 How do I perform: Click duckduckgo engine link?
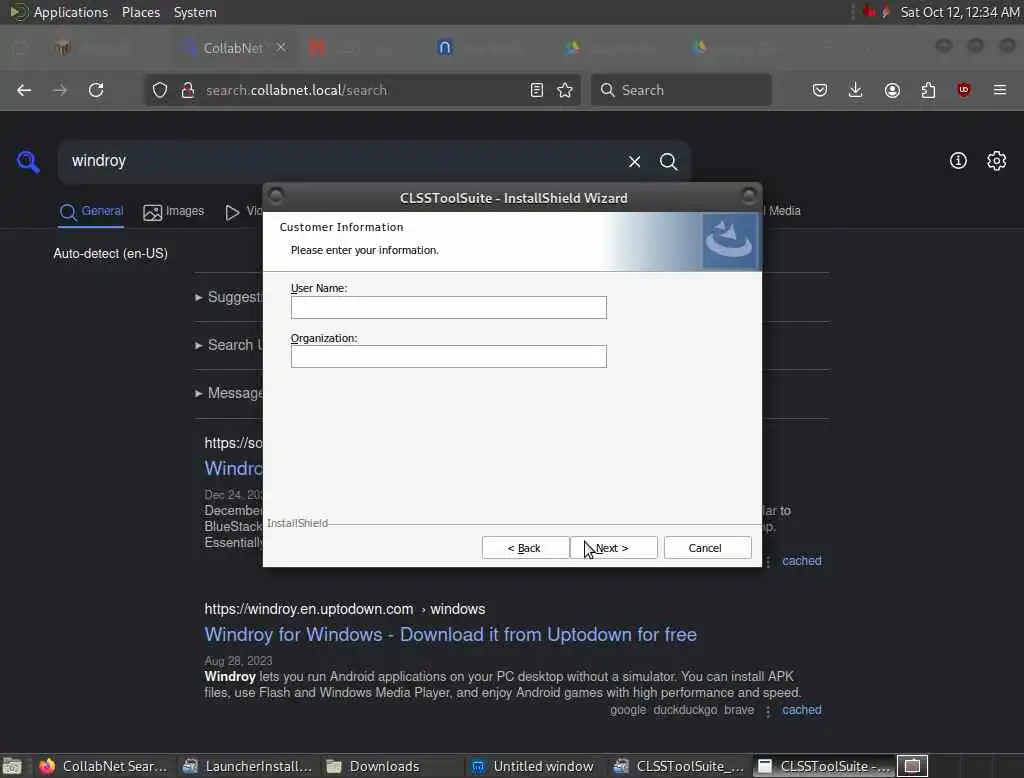tap(685, 709)
